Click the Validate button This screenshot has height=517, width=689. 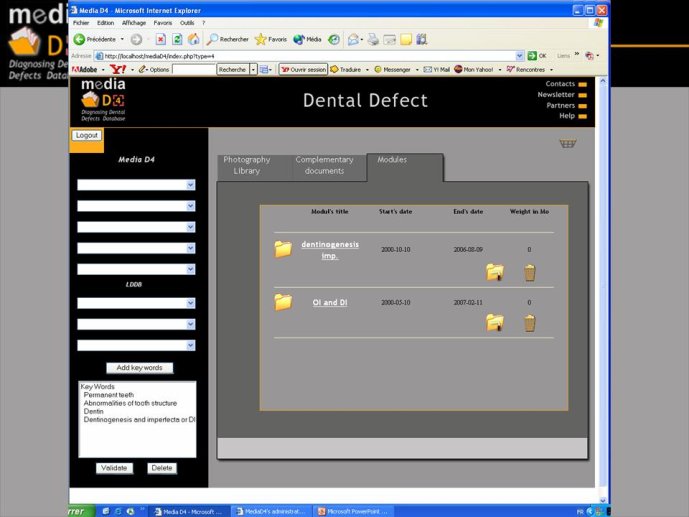[x=114, y=468]
